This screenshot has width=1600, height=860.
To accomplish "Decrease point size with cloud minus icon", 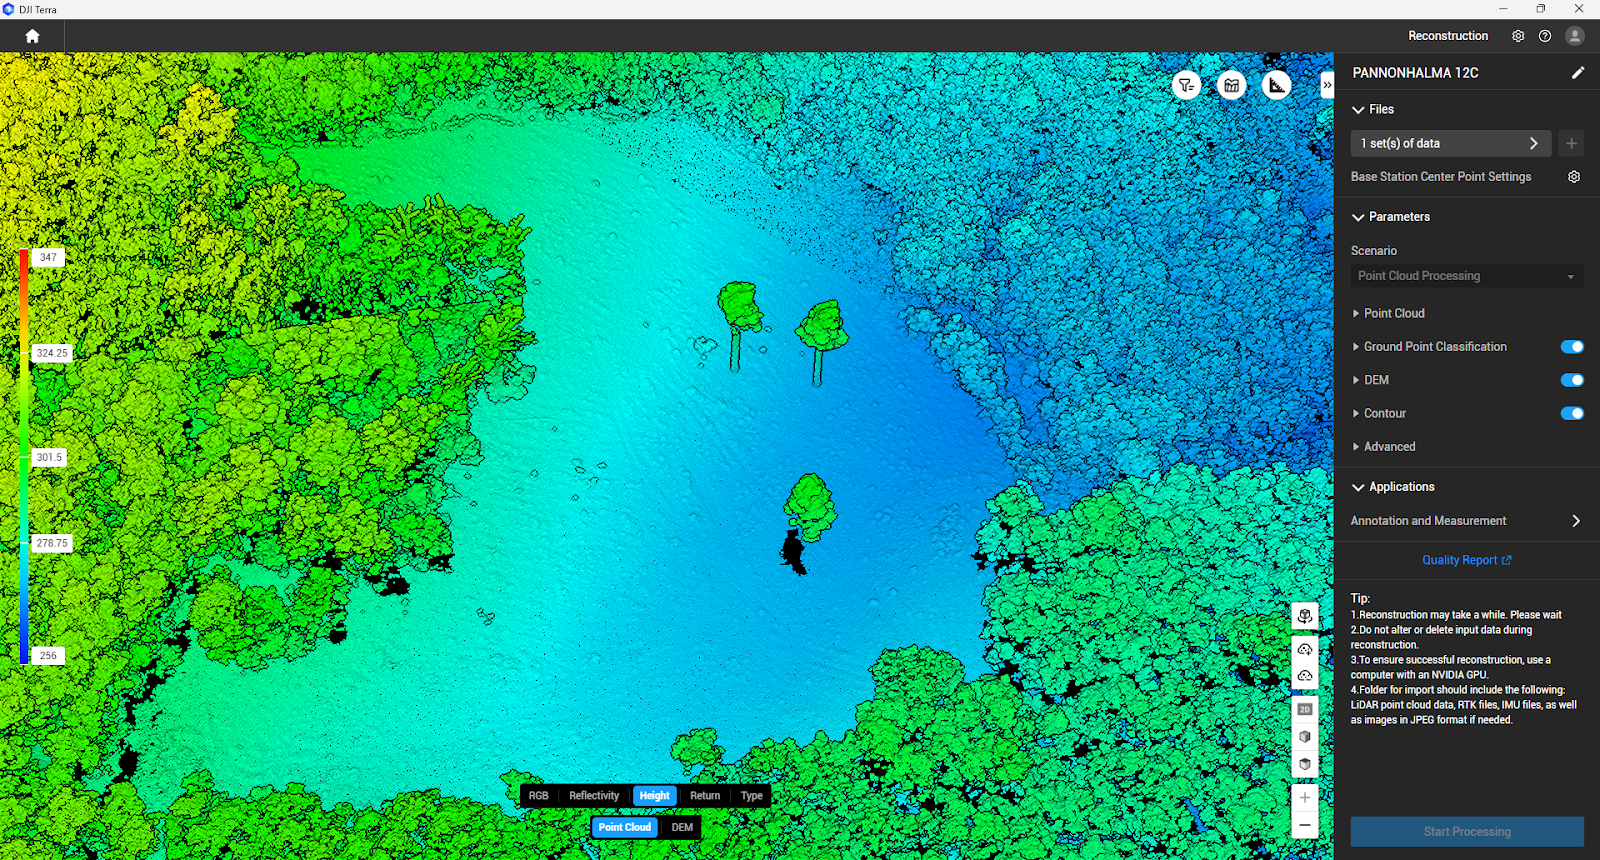I will [1305, 676].
